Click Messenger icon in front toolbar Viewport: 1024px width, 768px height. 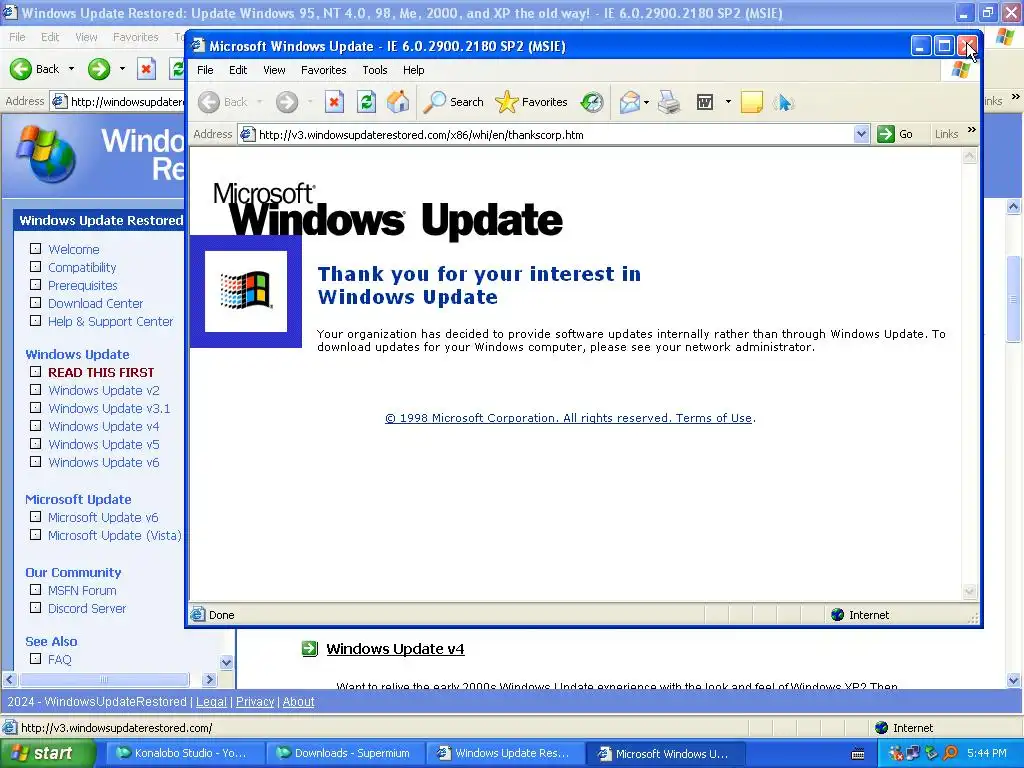(x=783, y=102)
